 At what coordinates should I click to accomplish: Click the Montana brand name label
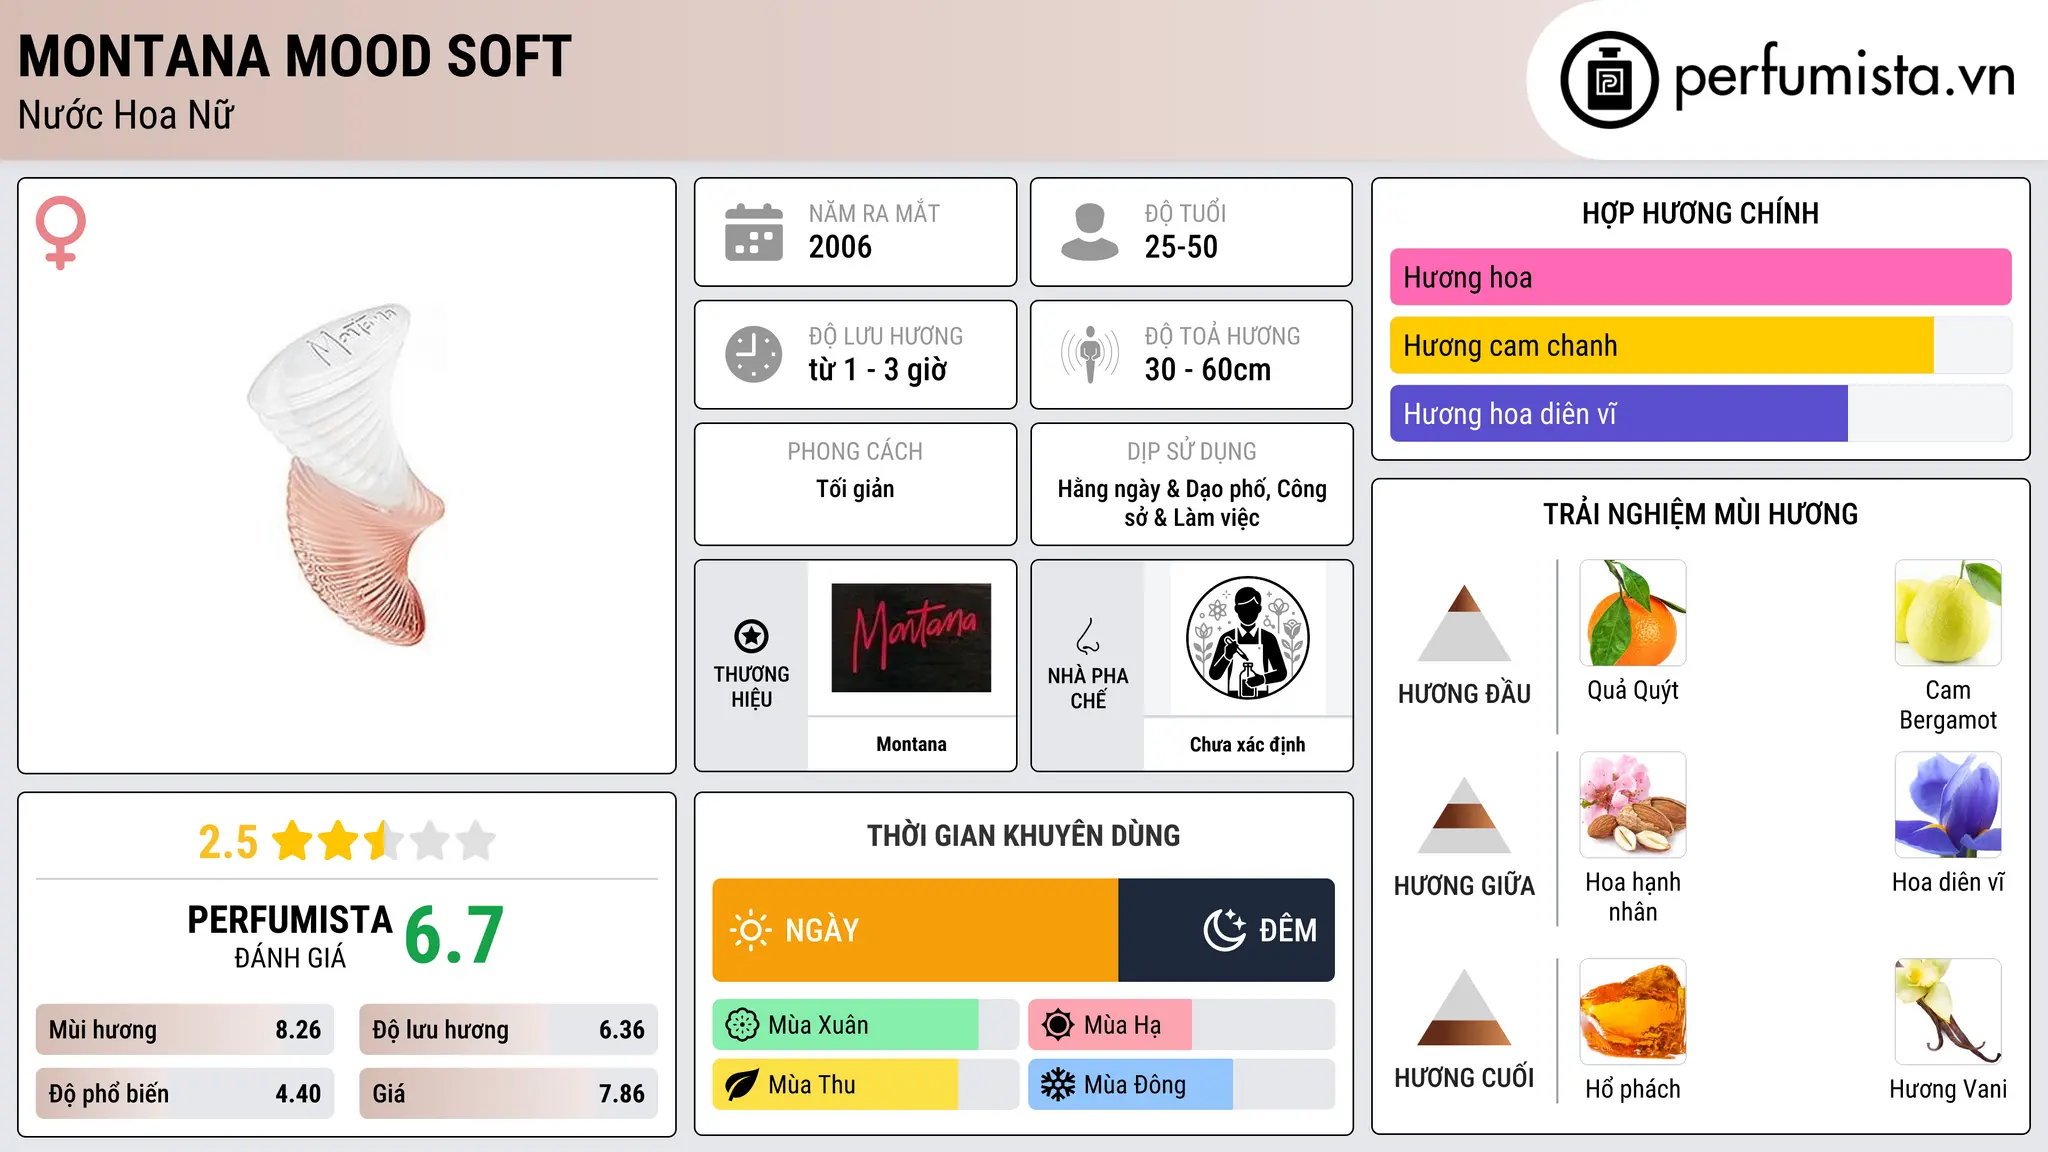(911, 744)
